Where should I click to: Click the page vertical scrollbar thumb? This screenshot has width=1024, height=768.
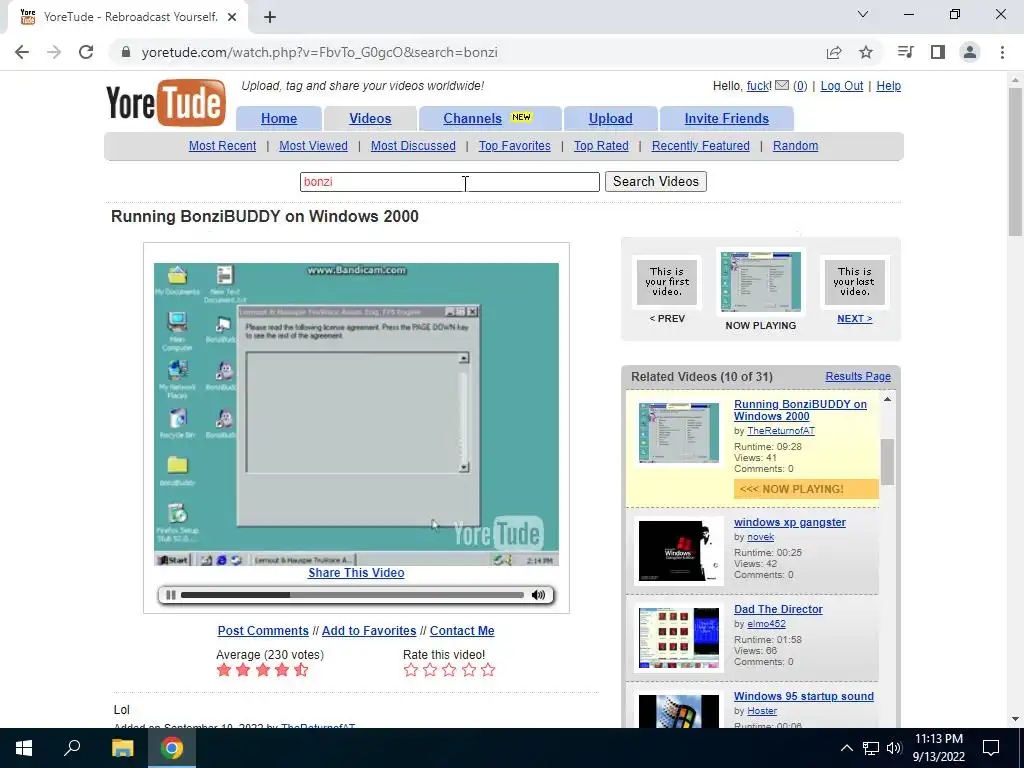point(1016,161)
